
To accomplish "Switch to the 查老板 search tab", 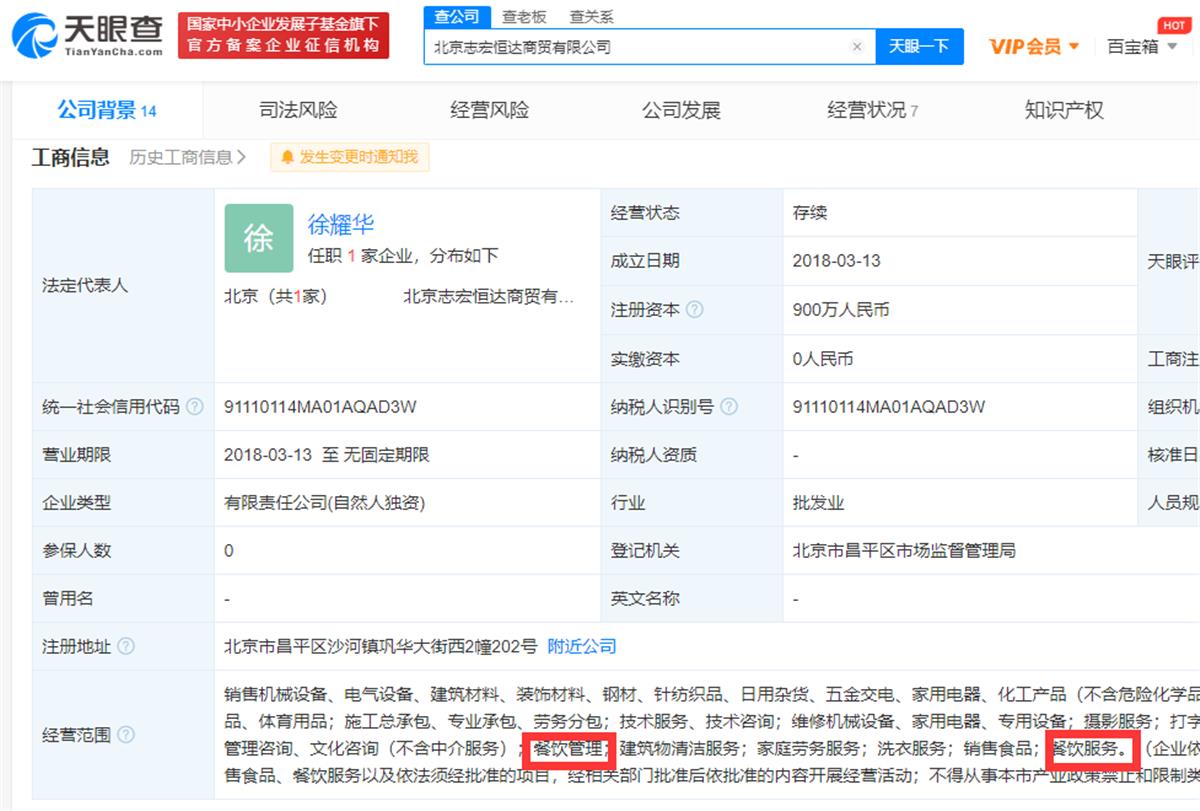I will (x=524, y=17).
